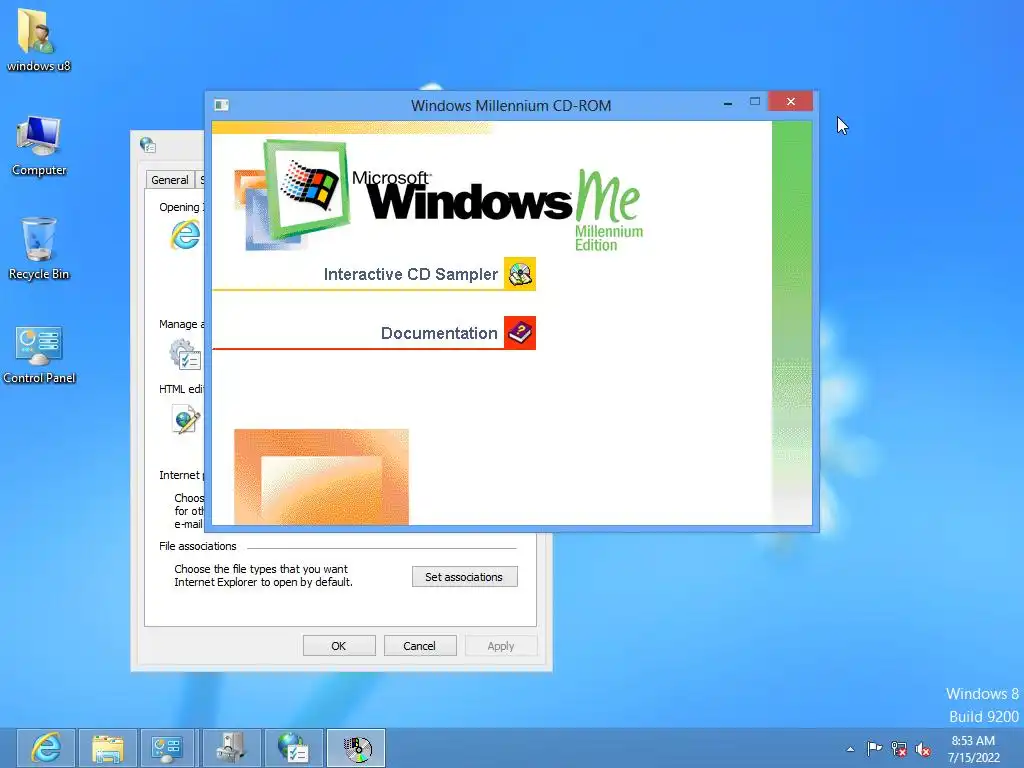Open Control Panel taskbar button

167,748
